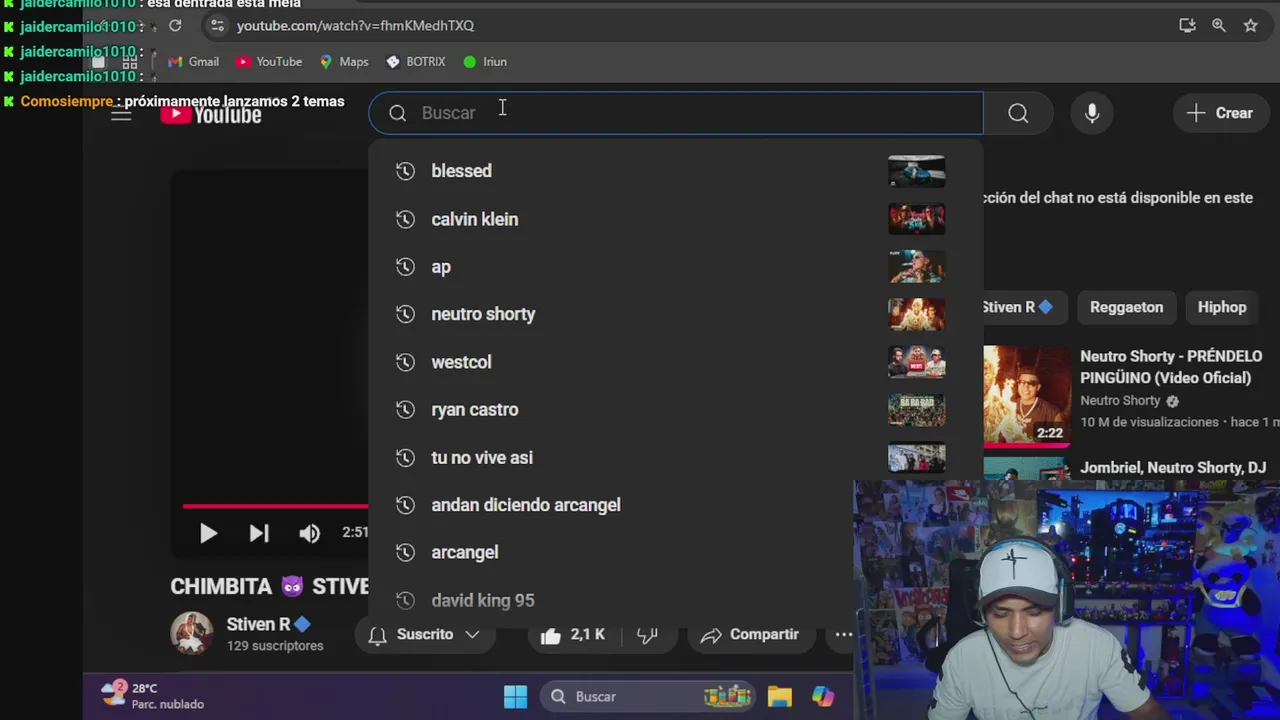Start voice search with the microphone icon
Screen dimensions: 1280x720
1092,113
